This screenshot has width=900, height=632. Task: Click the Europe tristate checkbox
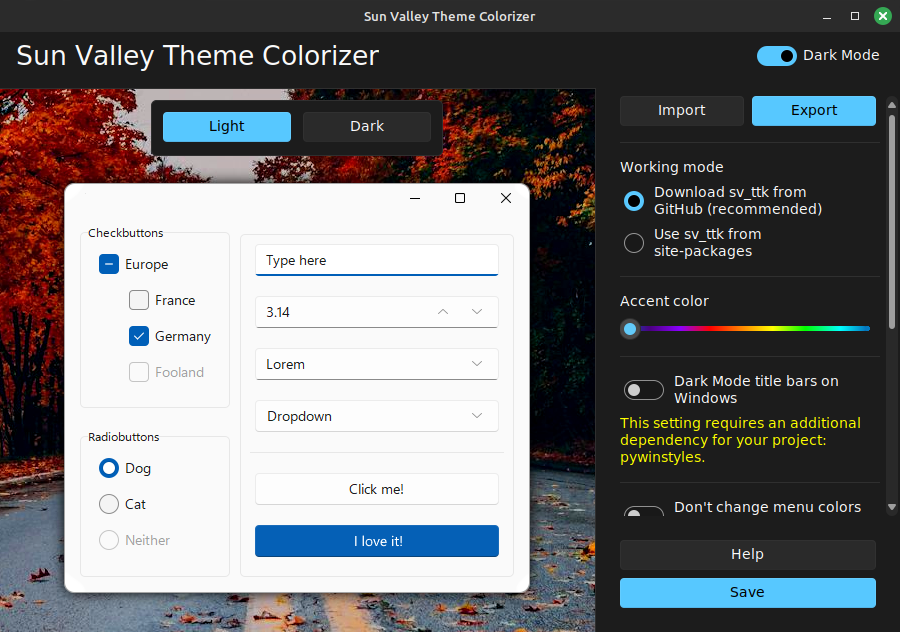pos(108,264)
